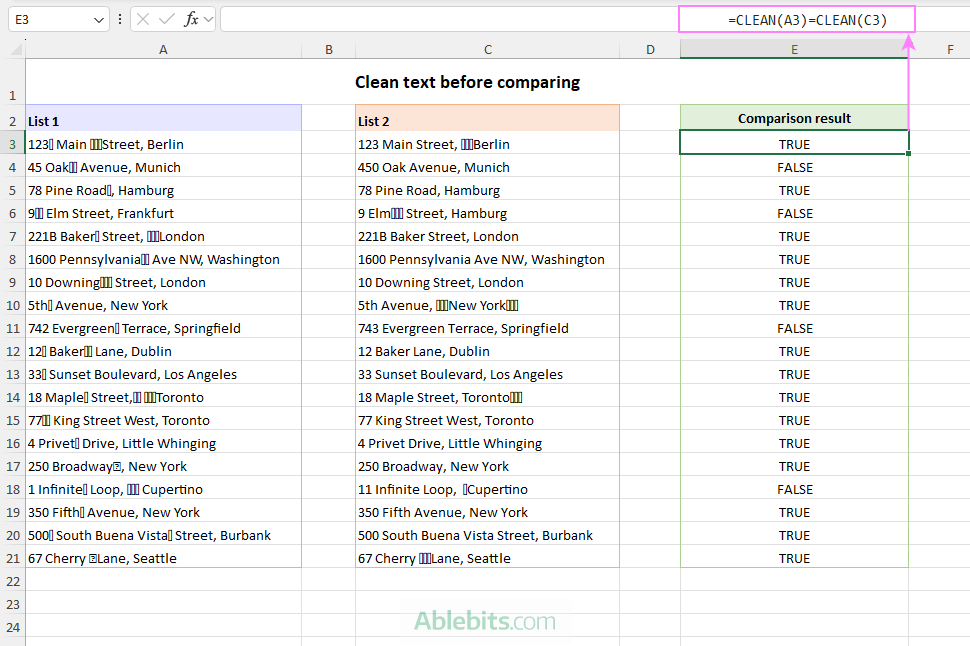970x646 pixels.
Task: Select column header E
Action: click(x=794, y=48)
